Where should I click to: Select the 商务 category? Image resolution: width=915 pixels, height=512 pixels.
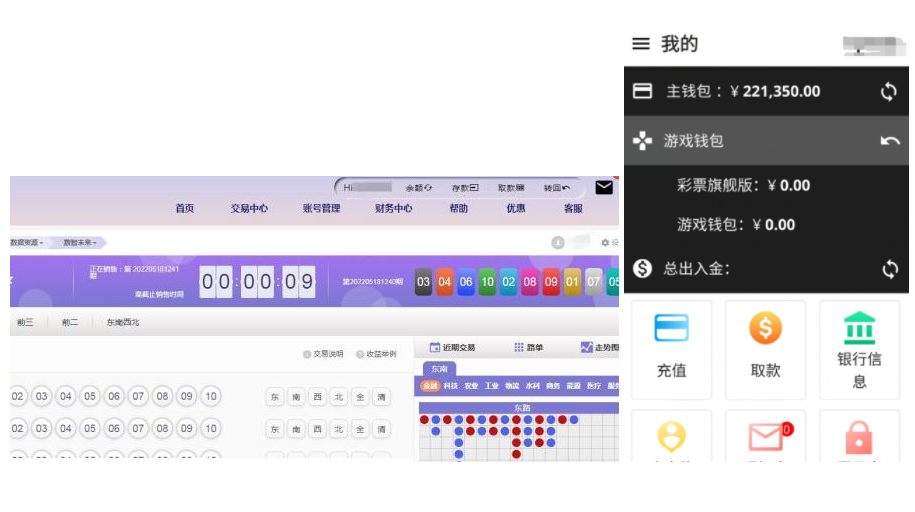tap(553, 386)
